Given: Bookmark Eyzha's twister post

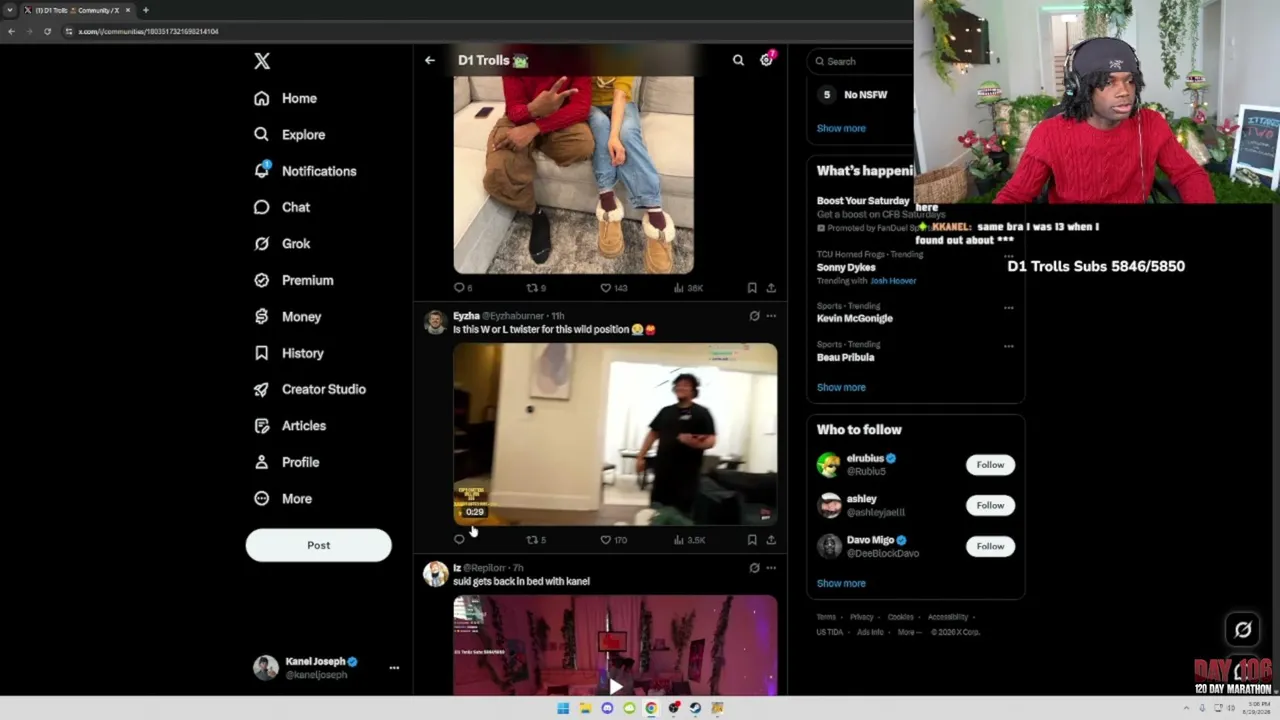Looking at the screenshot, I should 752,540.
